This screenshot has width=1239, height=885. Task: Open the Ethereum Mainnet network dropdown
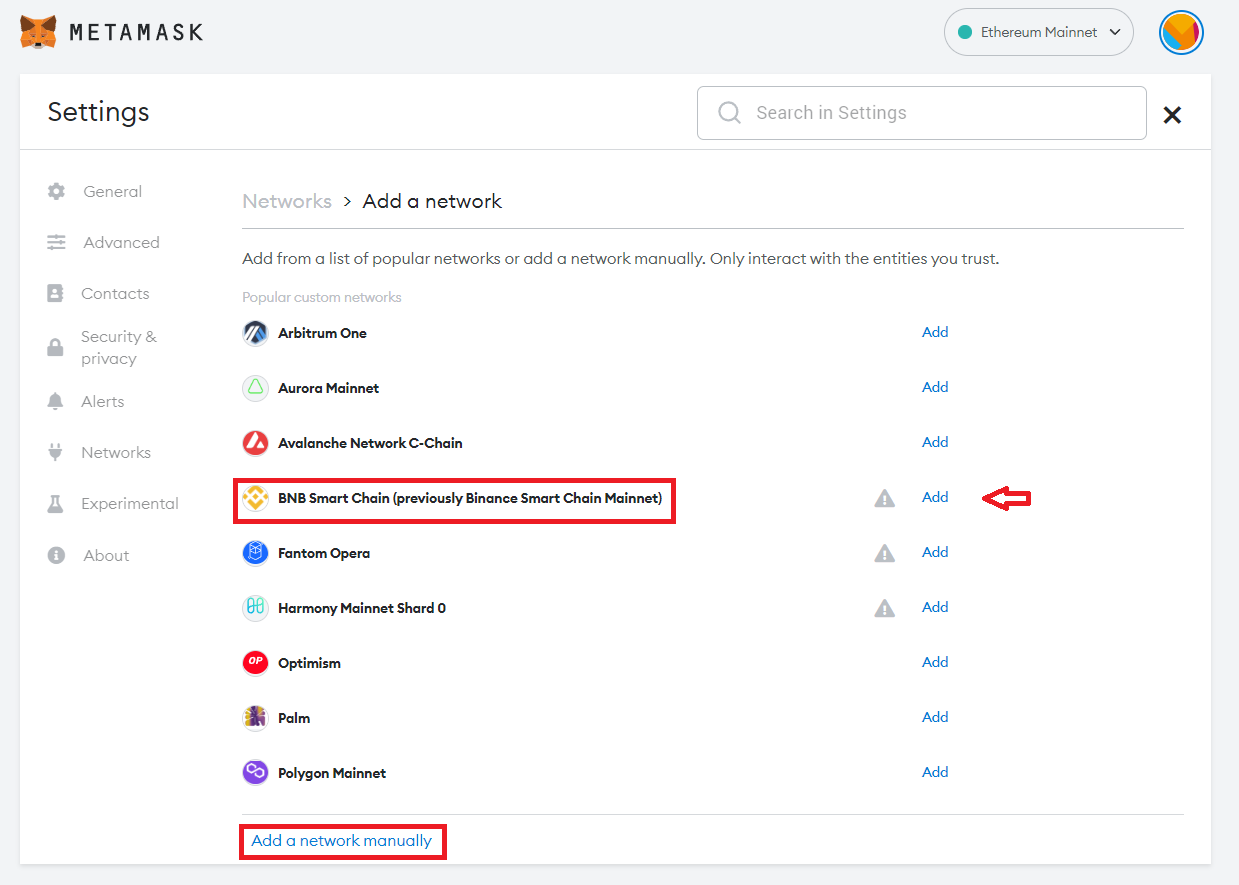[x=1038, y=32]
